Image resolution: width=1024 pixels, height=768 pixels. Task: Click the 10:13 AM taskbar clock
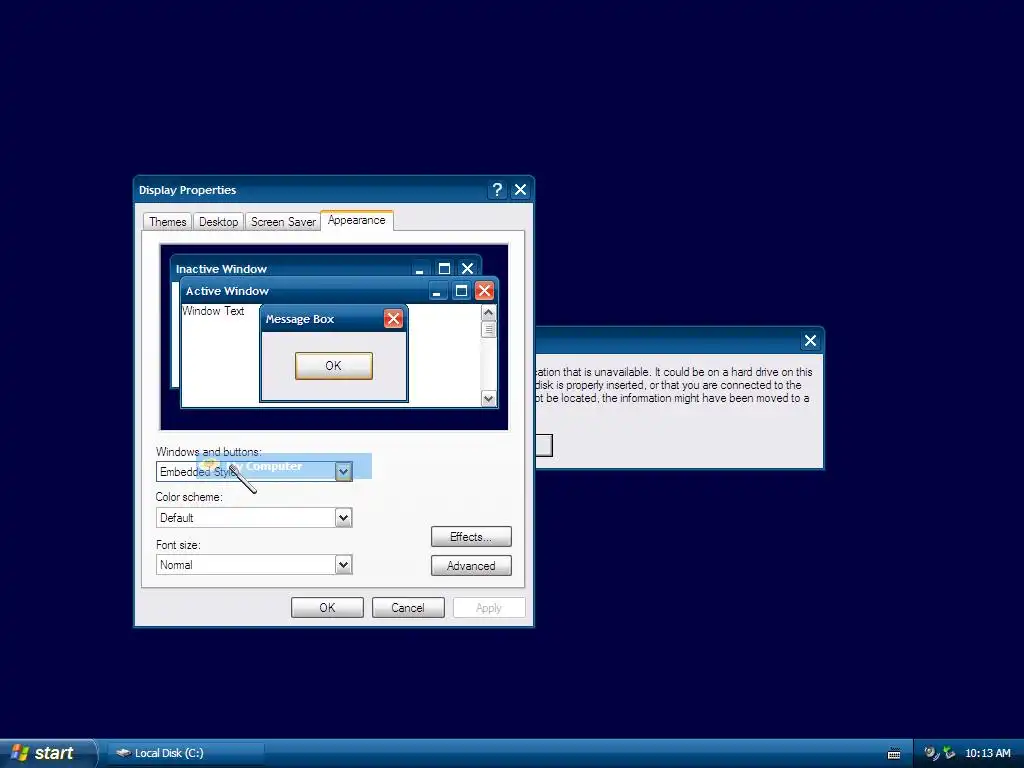[987, 753]
